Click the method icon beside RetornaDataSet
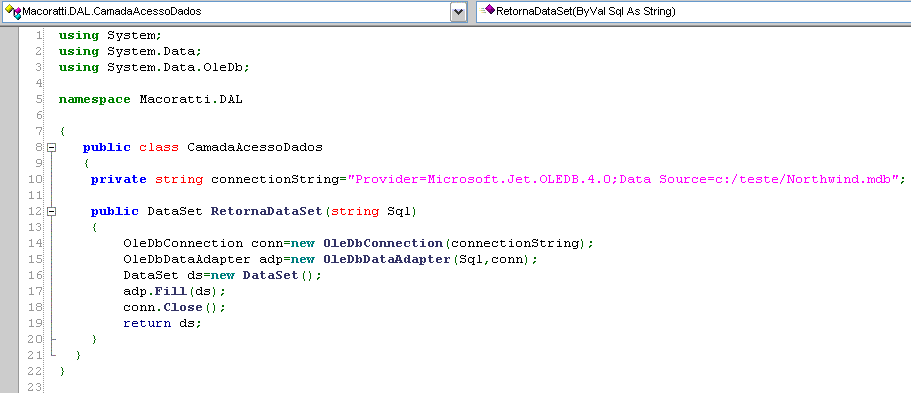Viewport: 911px width, 393px height. (x=487, y=10)
